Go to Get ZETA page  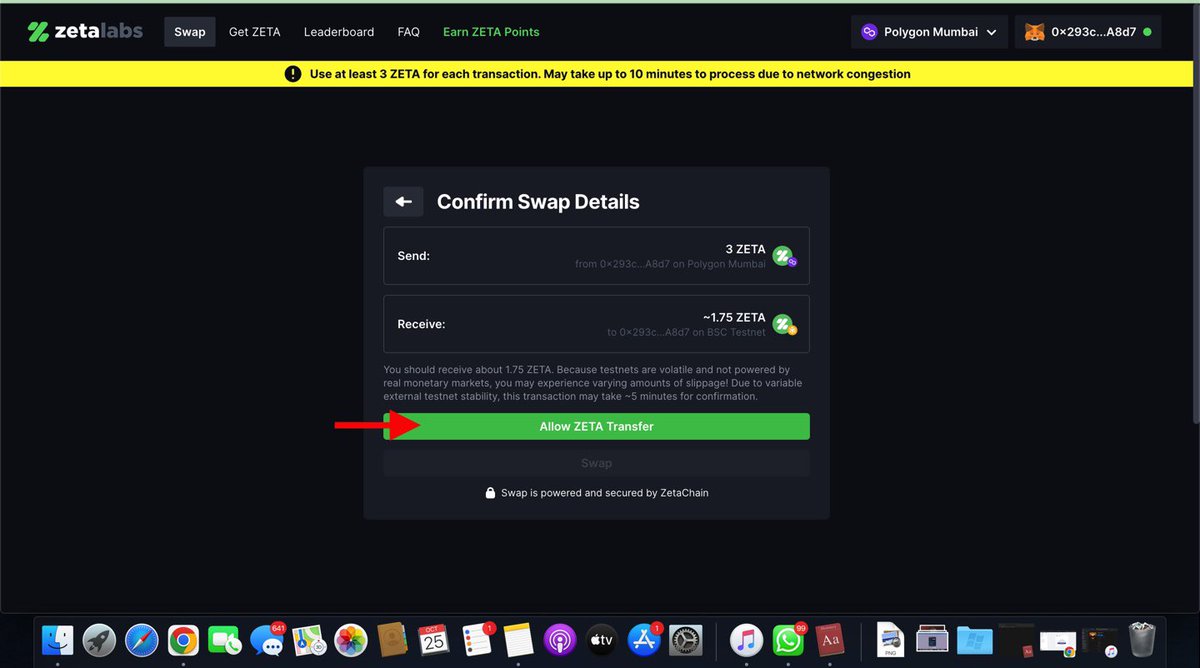click(255, 32)
